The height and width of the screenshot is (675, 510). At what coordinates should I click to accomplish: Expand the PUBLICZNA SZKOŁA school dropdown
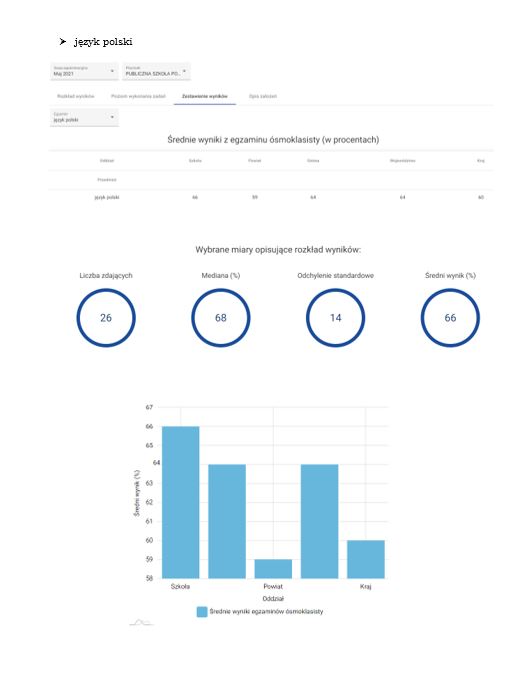click(x=156, y=71)
